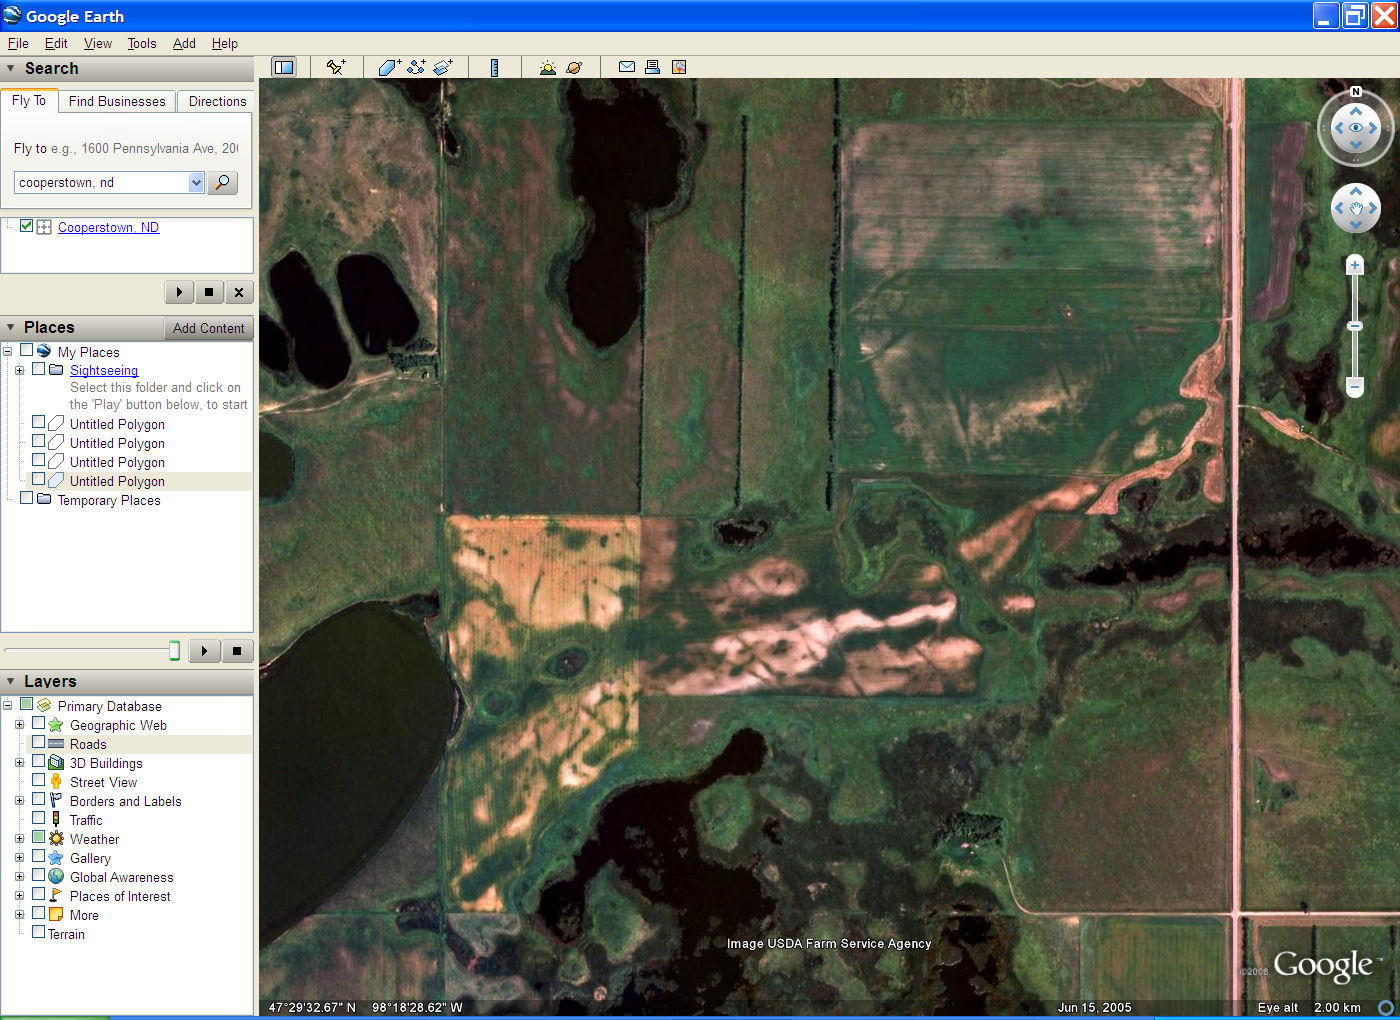
Task: Click the Street View pegman layer icon
Action: click(x=57, y=781)
